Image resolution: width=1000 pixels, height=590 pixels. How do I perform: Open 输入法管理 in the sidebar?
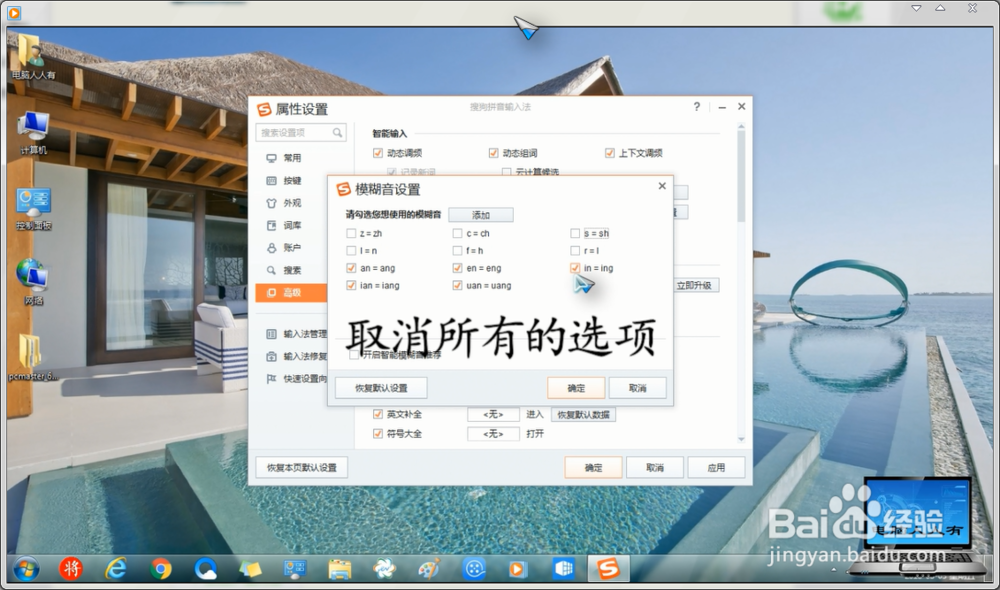click(297, 334)
